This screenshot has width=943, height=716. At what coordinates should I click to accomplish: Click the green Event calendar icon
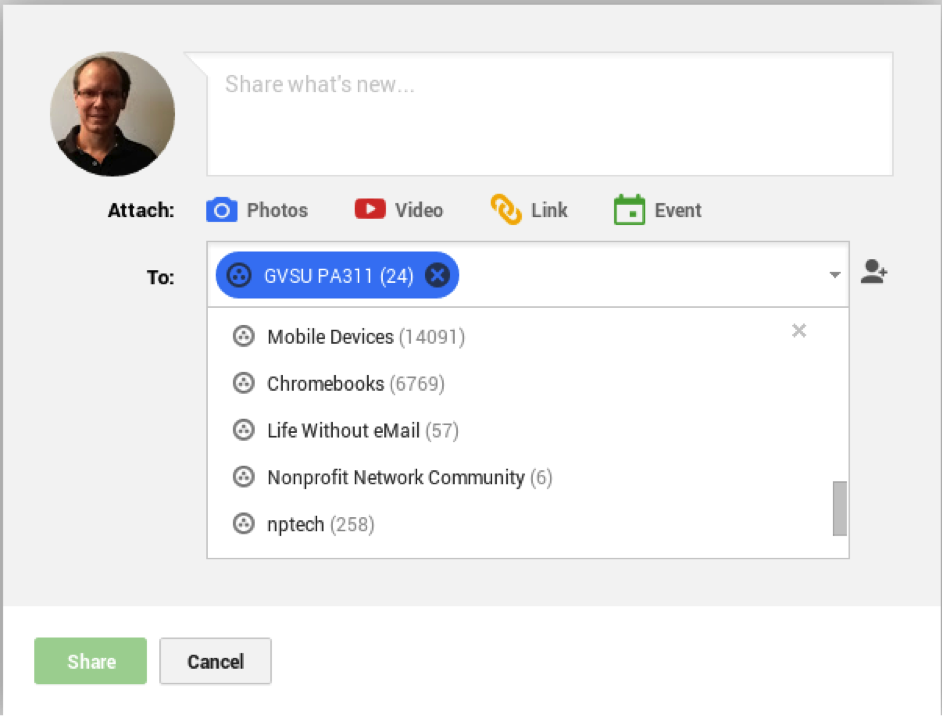pos(629,210)
